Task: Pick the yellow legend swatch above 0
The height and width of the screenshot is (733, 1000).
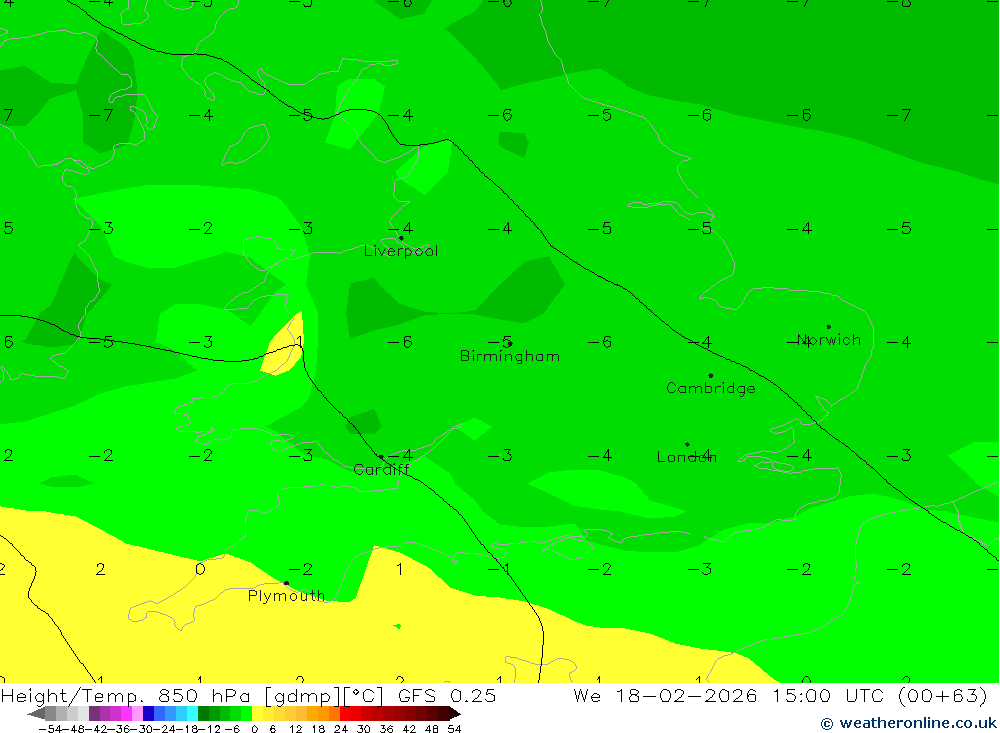Action: [x=258, y=713]
